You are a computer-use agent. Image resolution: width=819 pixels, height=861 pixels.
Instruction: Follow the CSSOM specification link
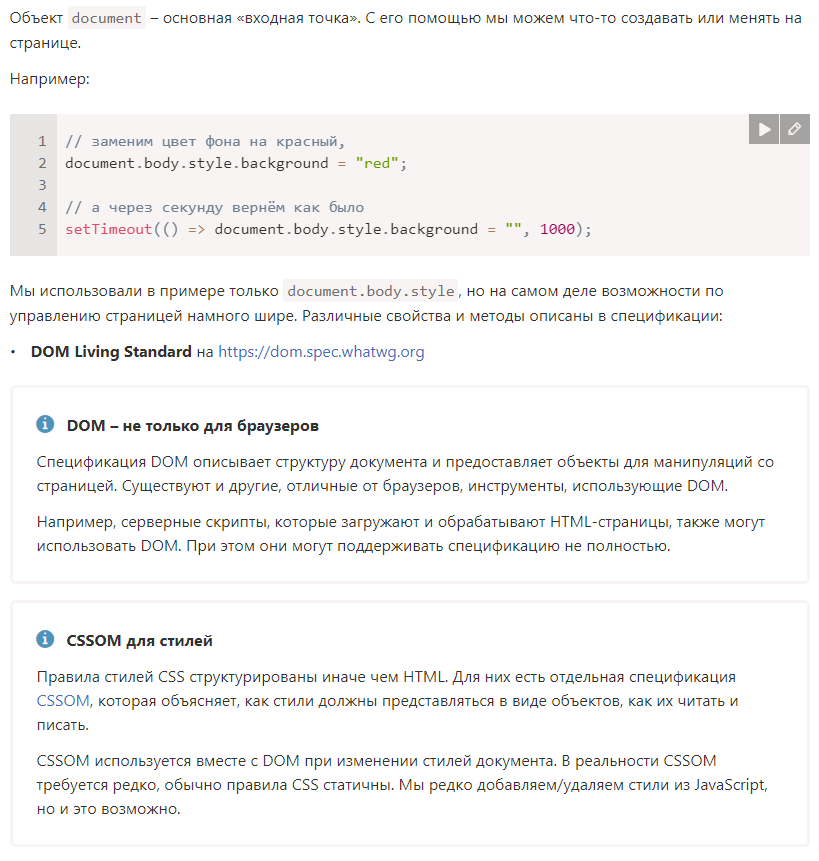(x=63, y=701)
